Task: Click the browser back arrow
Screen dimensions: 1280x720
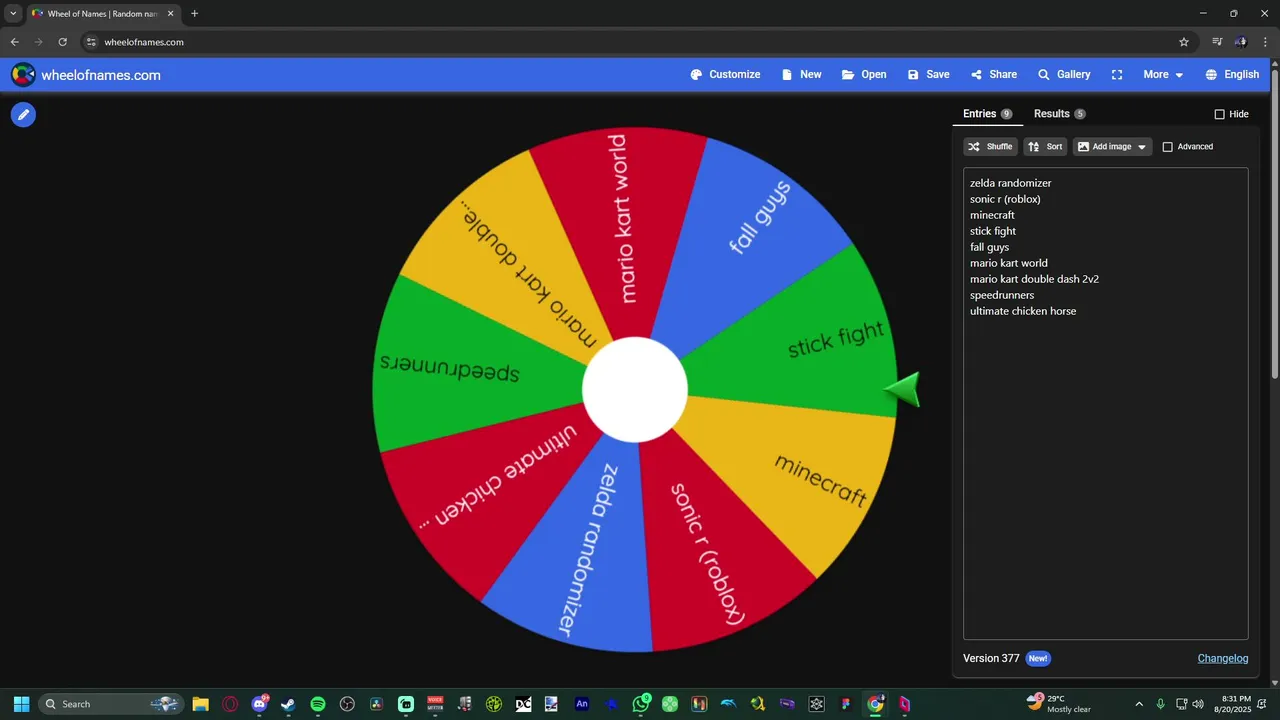Action: [14, 42]
